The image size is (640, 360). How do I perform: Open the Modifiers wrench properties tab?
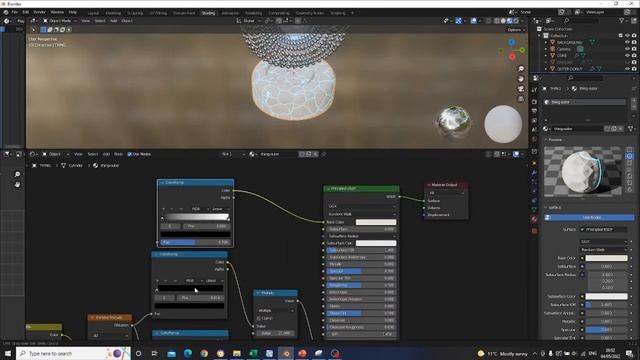[534, 173]
